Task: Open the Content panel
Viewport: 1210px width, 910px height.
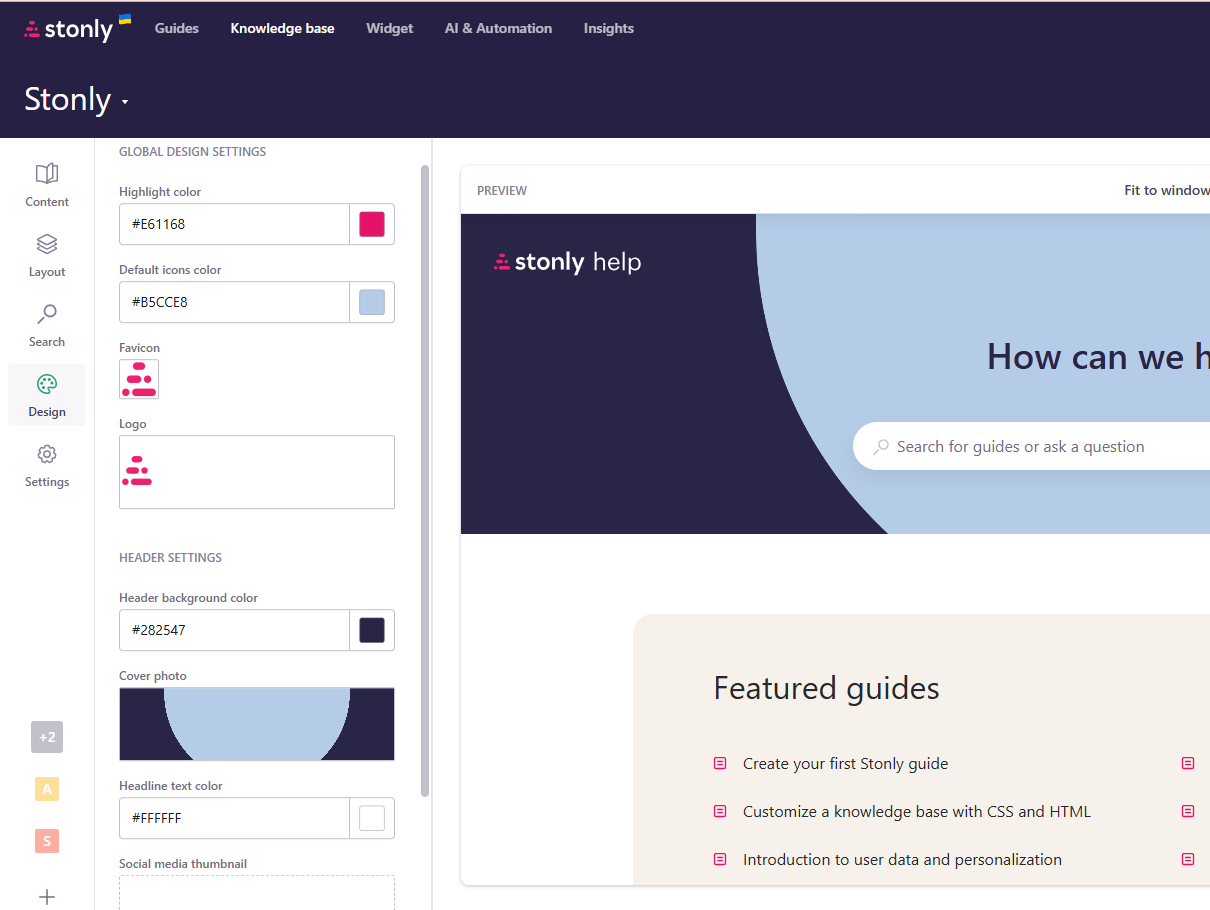Action: 46,183
